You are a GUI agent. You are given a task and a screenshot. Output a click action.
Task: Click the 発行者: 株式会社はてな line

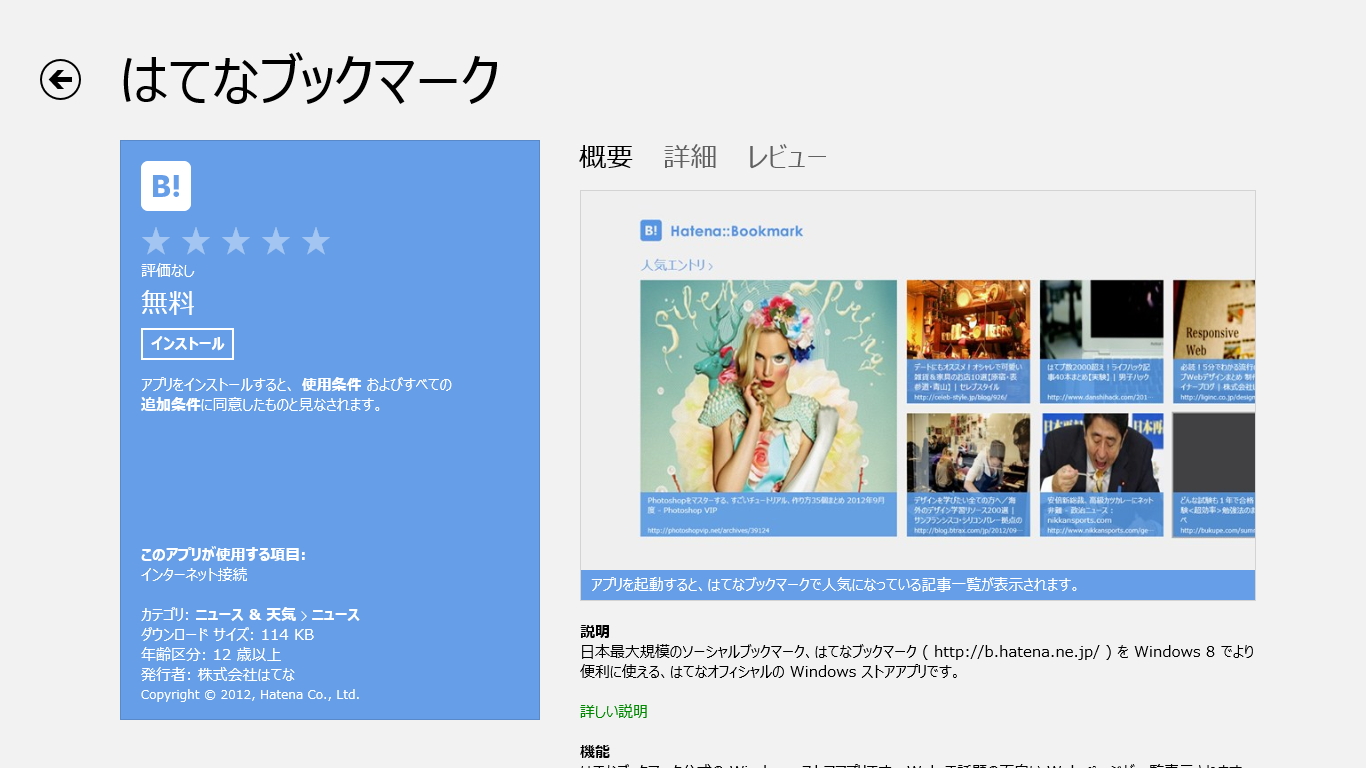218,675
